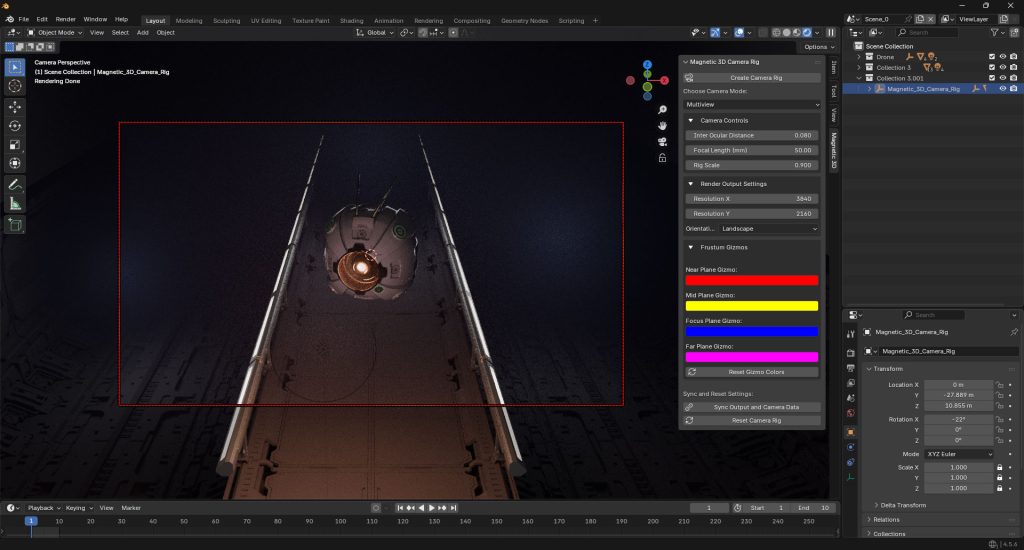Open the Multiview camera mode dropdown

point(752,105)
